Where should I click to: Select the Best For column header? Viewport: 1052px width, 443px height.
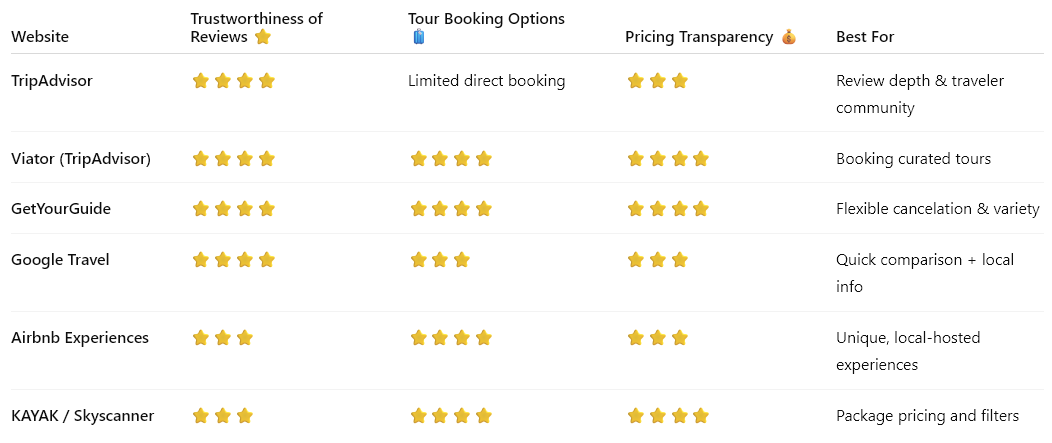pyautogui.click(x=865, y=37)
